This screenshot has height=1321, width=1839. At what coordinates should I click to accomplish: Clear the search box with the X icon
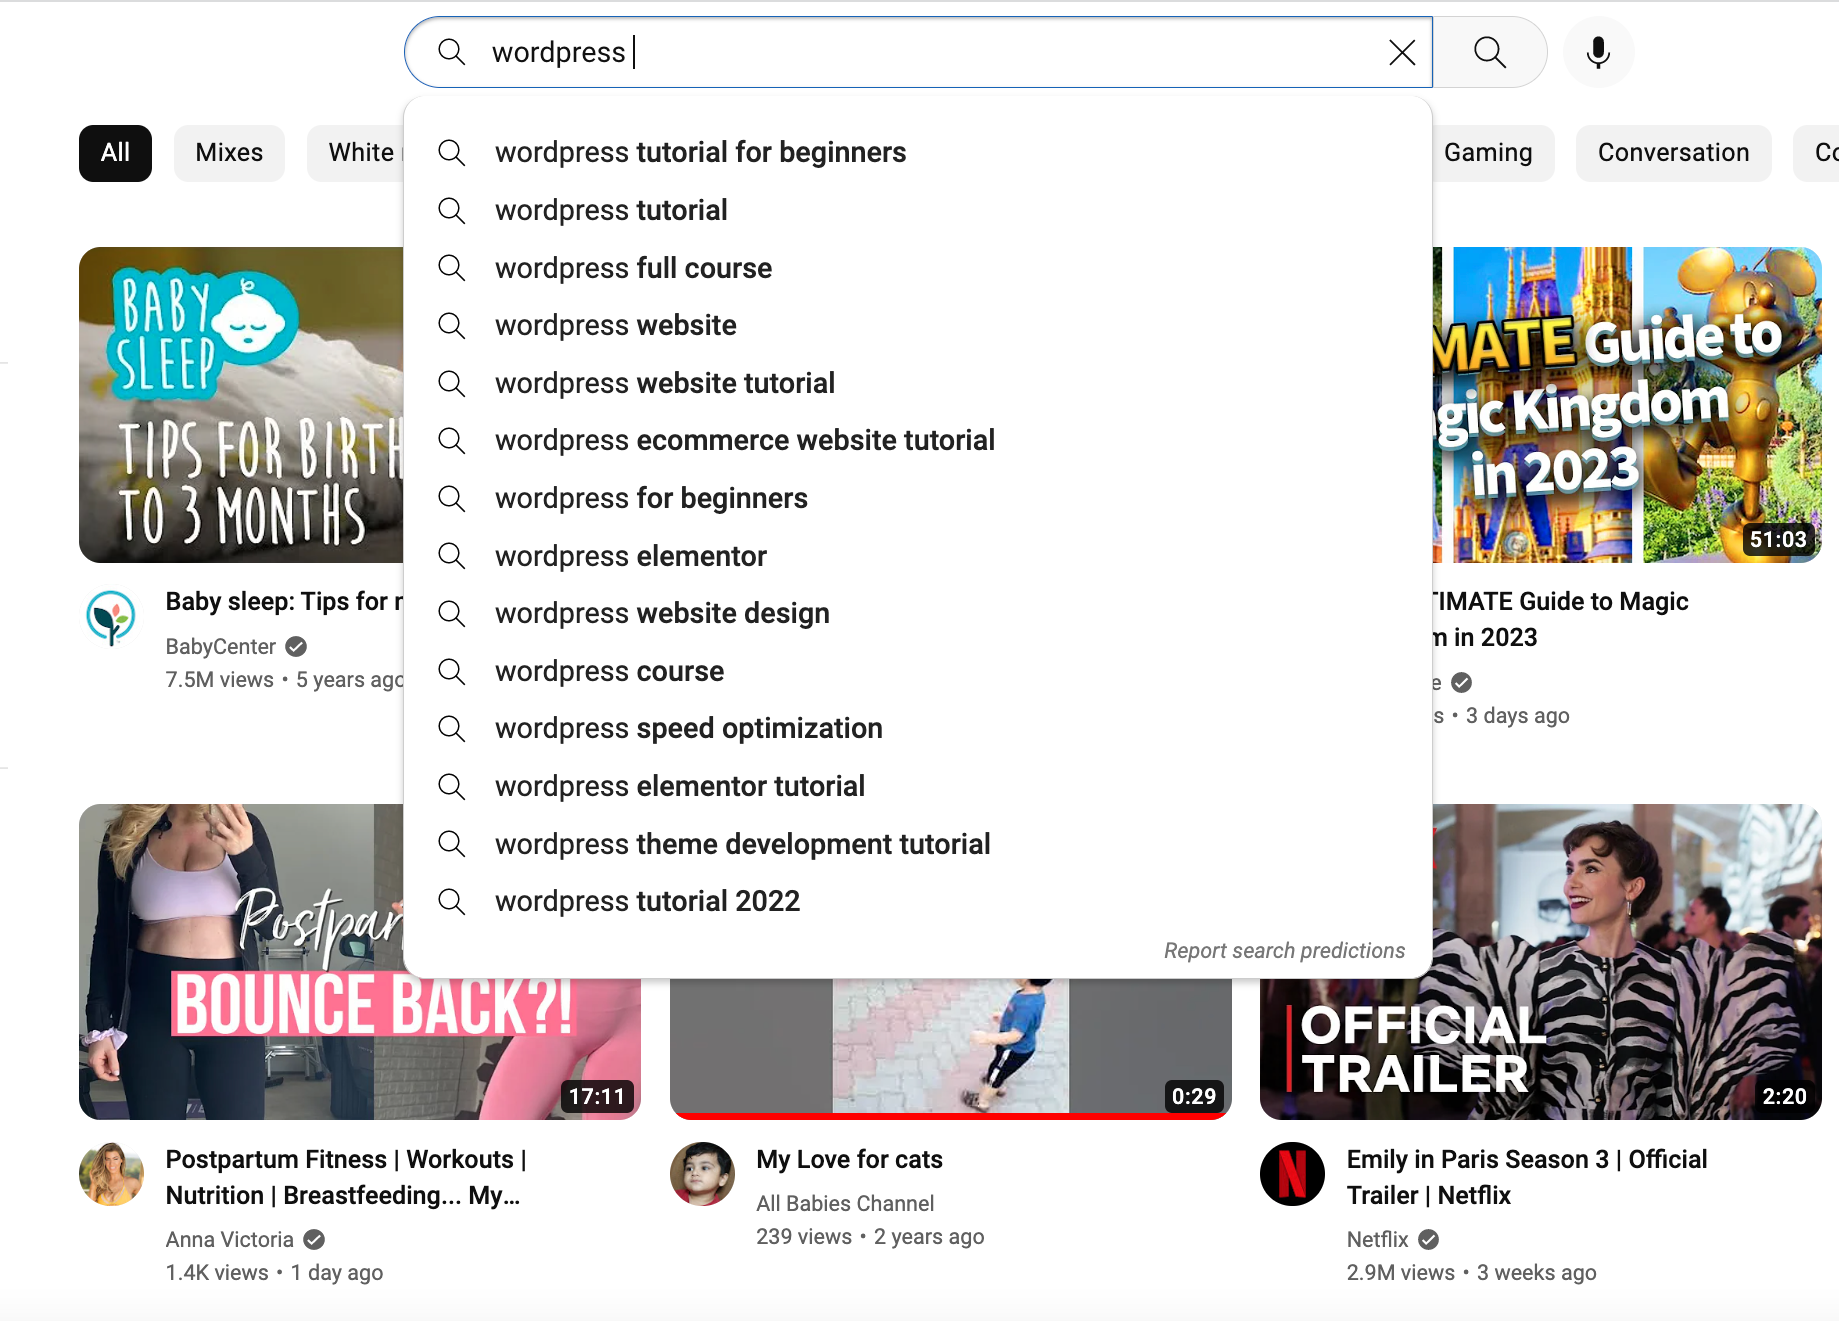(1402, 52)
